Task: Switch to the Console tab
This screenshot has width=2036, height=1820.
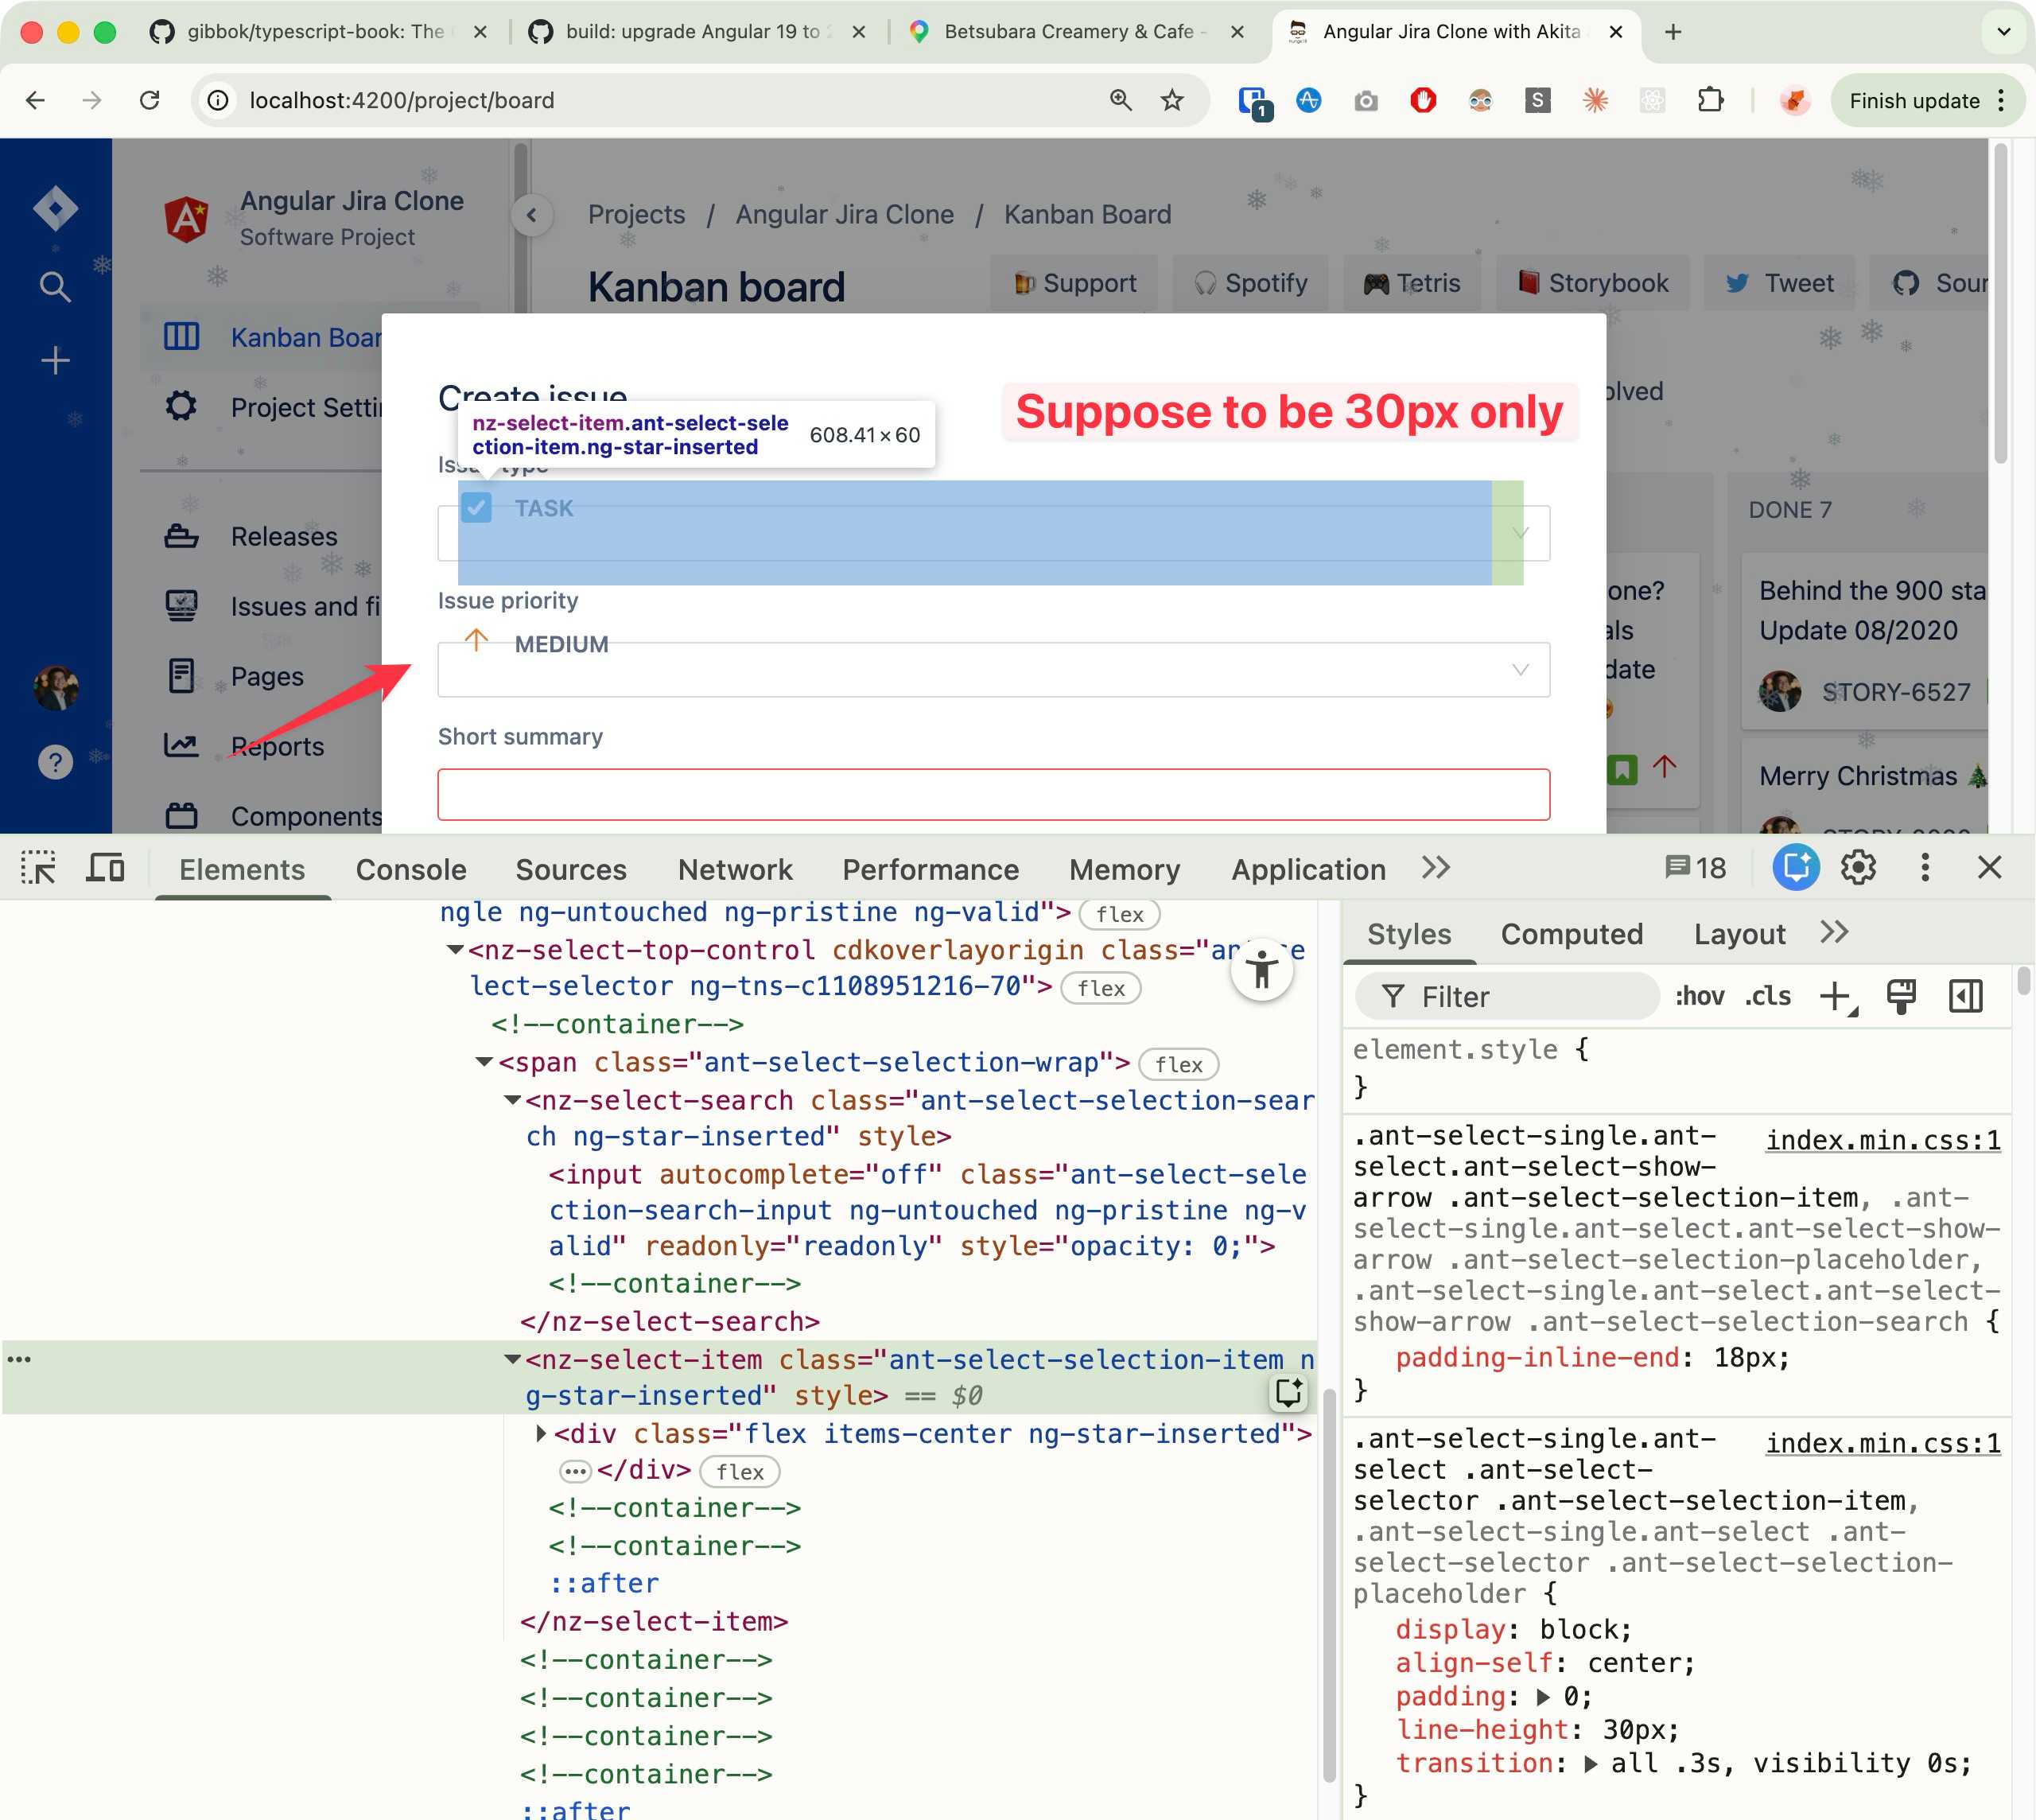Action: 411,869
